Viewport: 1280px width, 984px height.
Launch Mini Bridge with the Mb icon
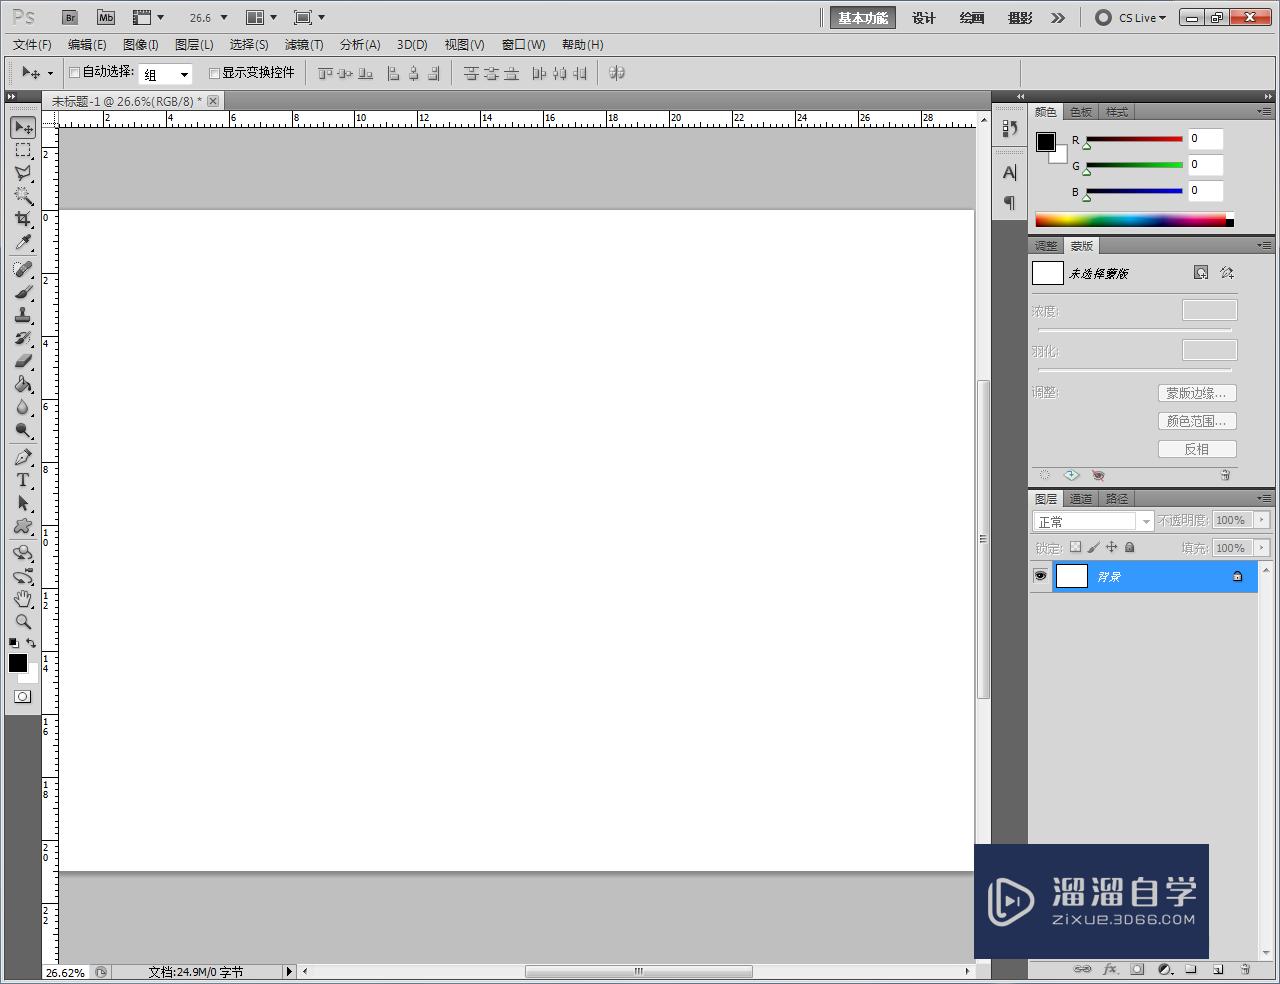tap(106, 18)
